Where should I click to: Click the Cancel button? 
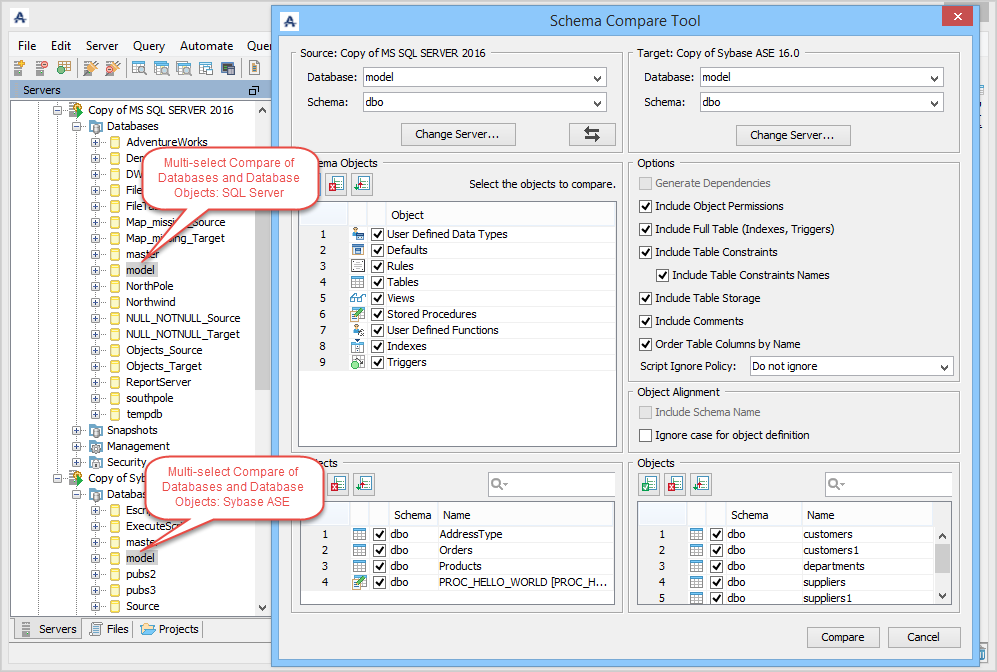click(924, 637)
